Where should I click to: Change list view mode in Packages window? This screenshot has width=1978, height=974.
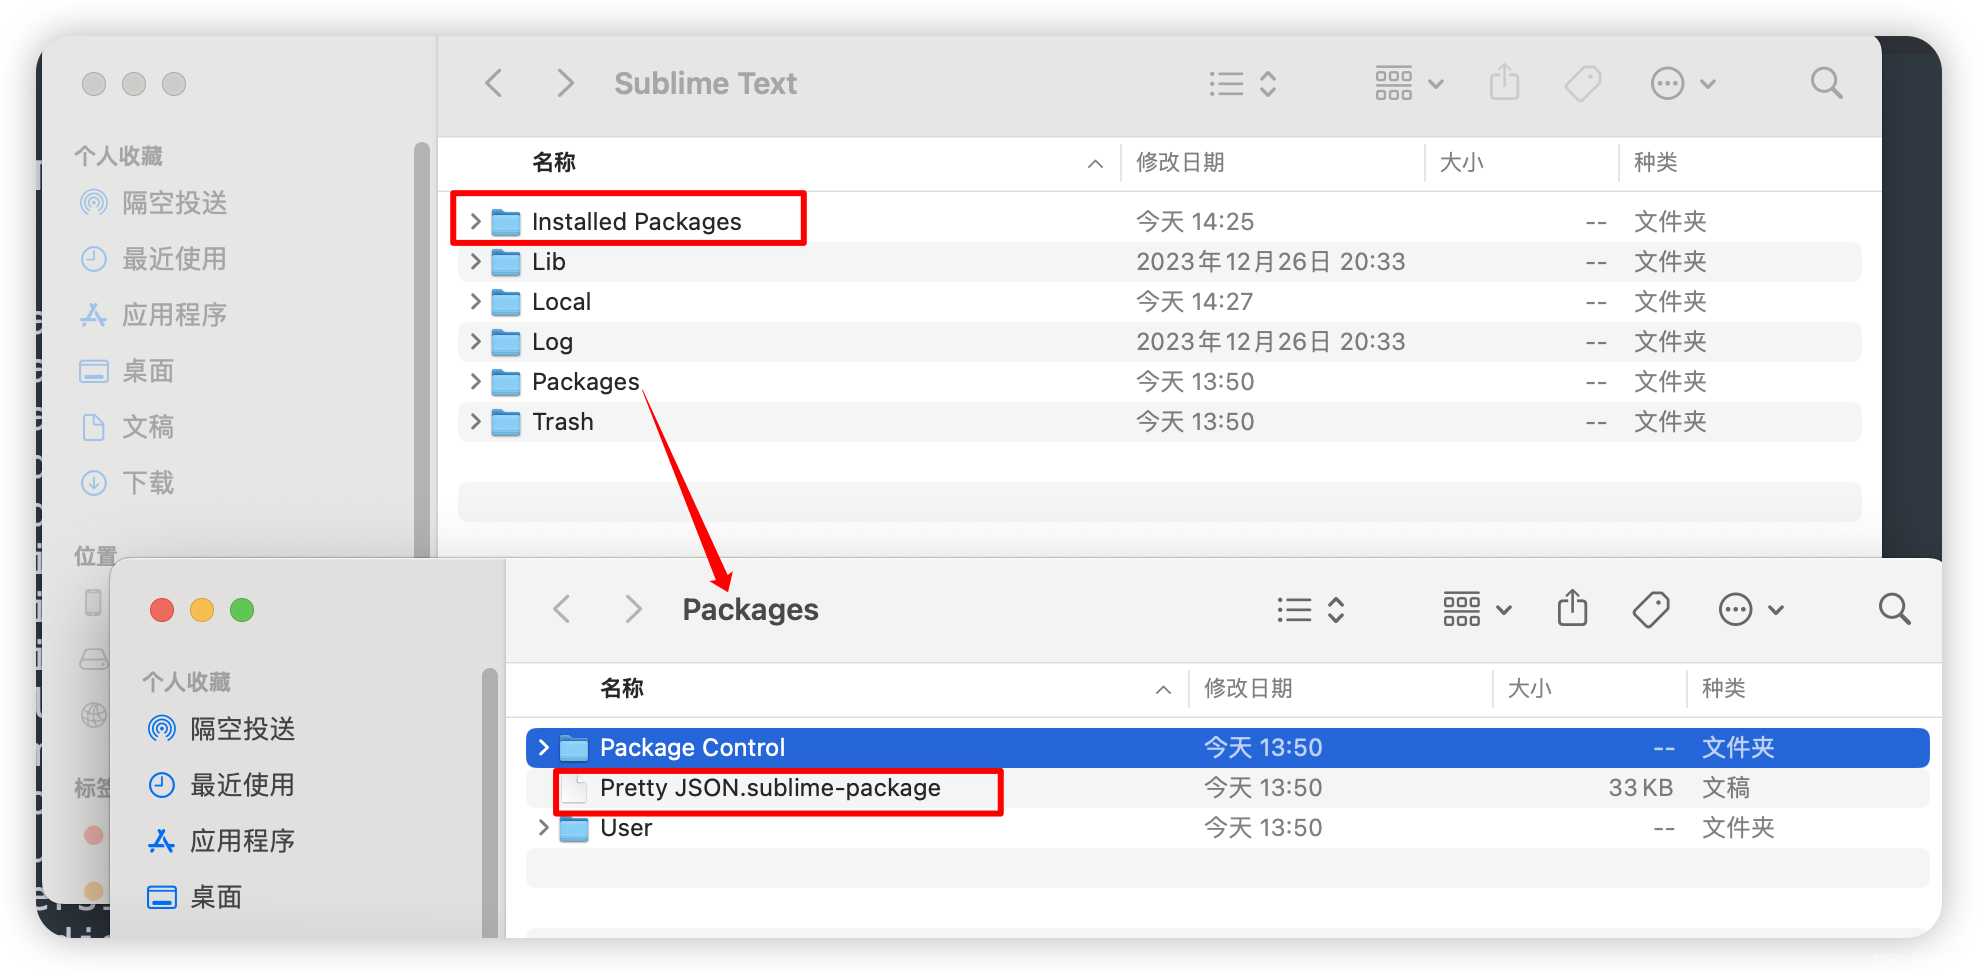click(1310, 610)
